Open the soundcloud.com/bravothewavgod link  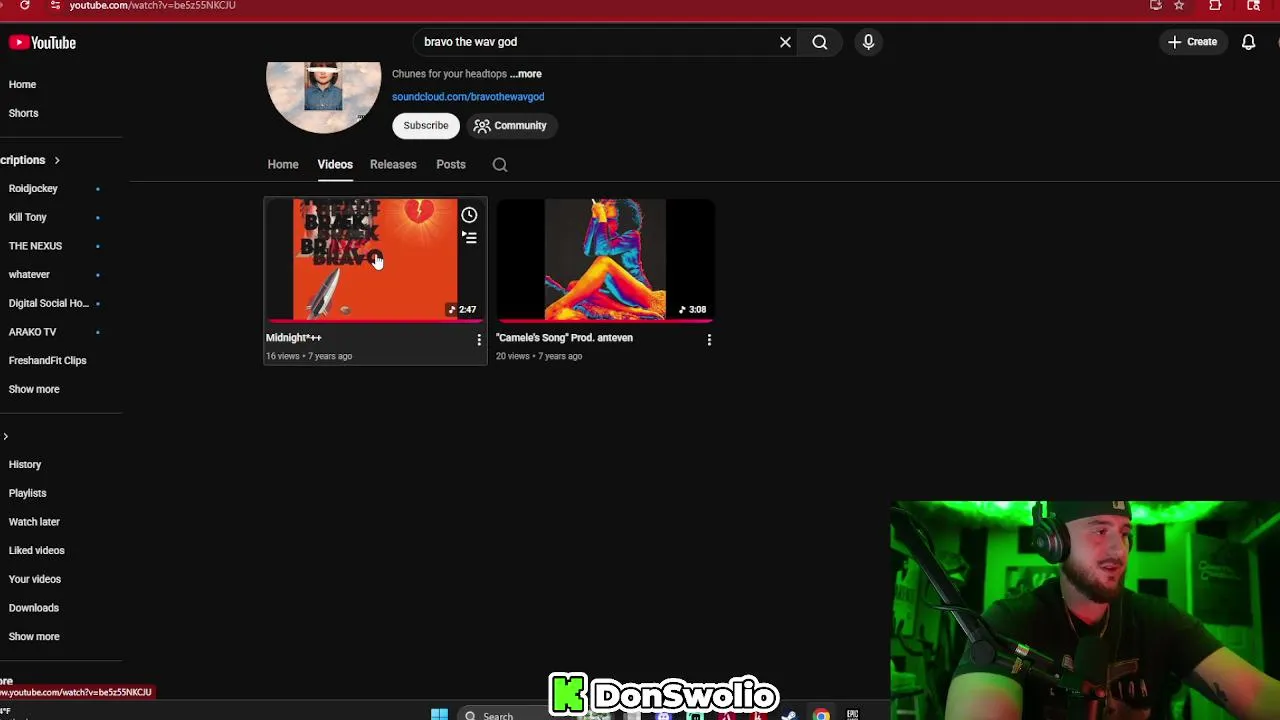pos(468,97)
